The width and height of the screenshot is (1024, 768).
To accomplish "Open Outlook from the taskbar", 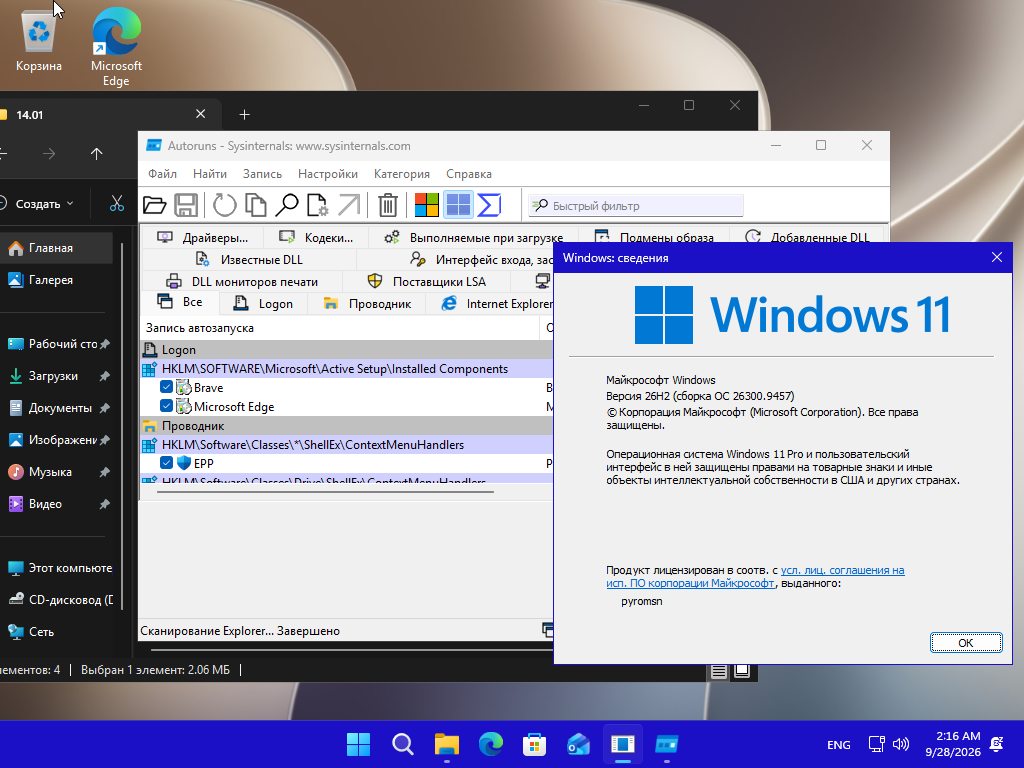I will (579, 744).
